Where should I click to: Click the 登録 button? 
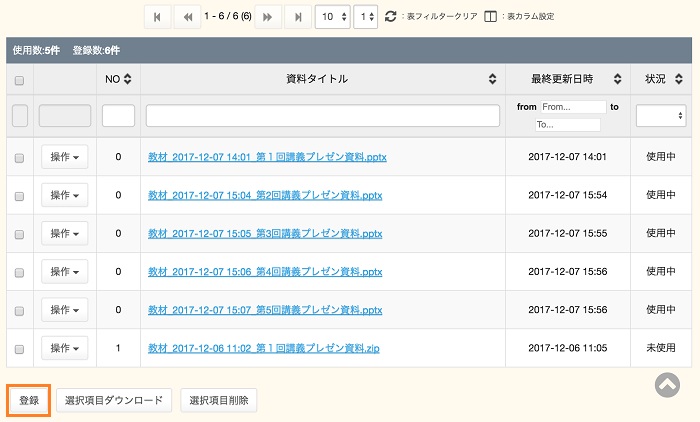(x=29, y=400)
